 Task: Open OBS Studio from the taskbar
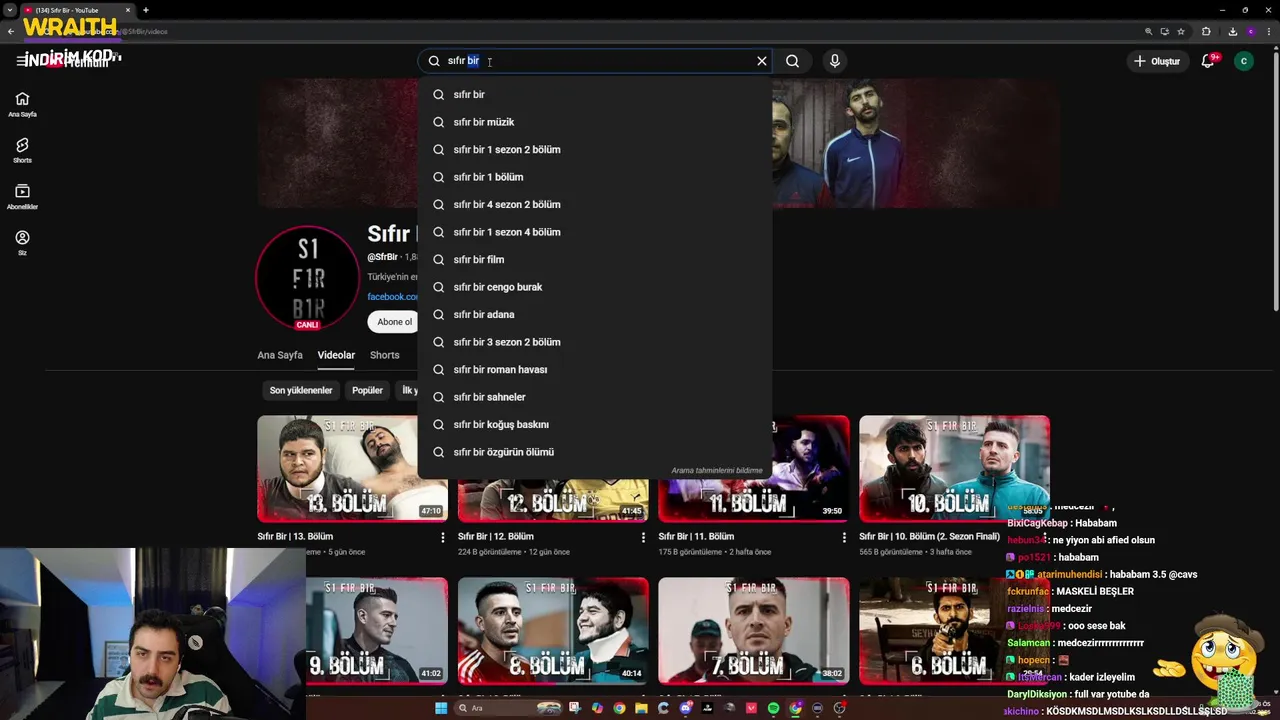(839, 708)
